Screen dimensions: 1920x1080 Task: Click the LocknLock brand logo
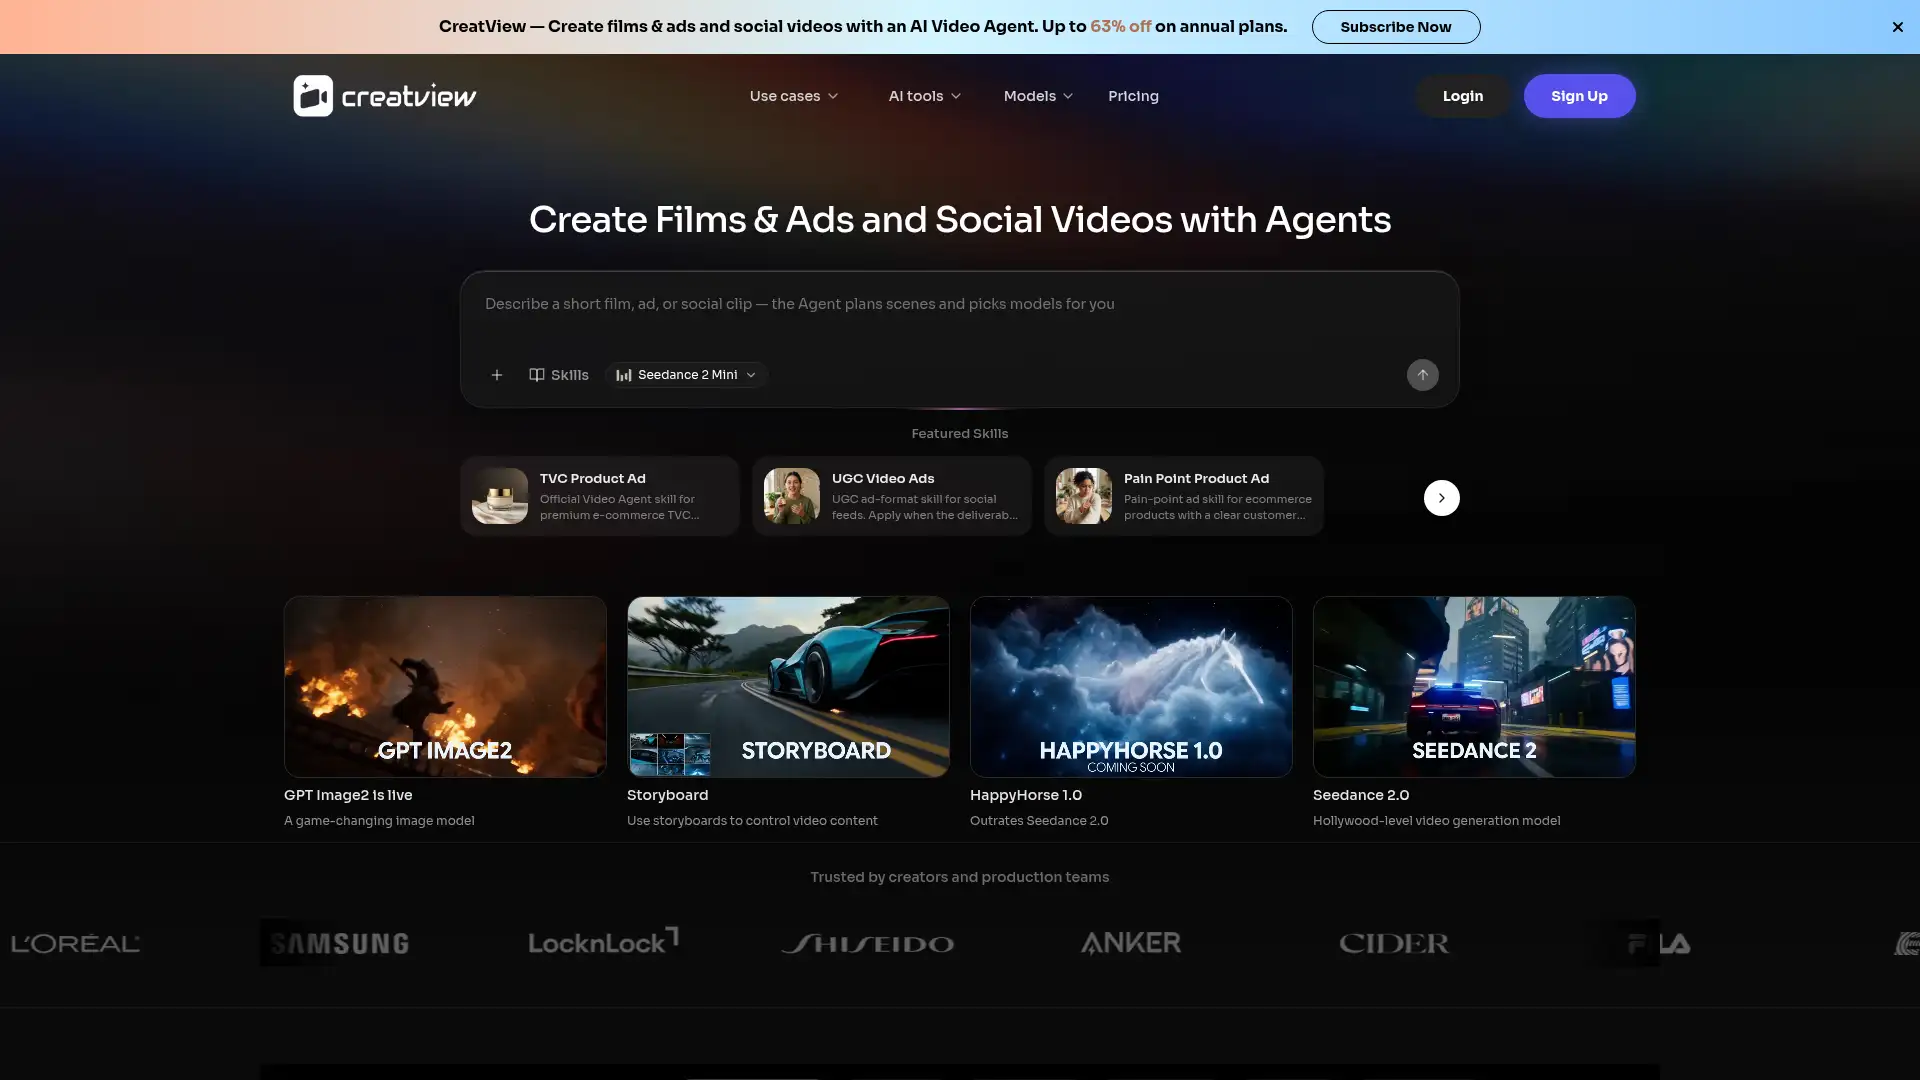(x=603, y=941)
